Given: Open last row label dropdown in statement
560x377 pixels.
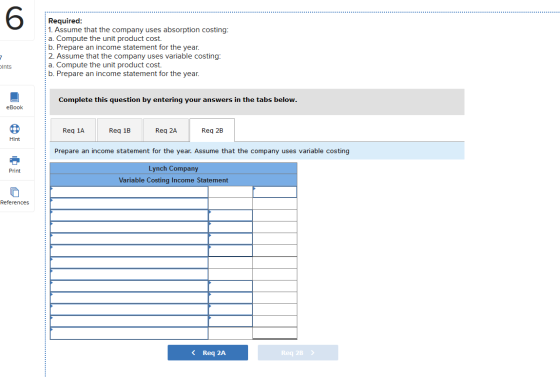Looking at the screenshot, I should pos(129,333).
